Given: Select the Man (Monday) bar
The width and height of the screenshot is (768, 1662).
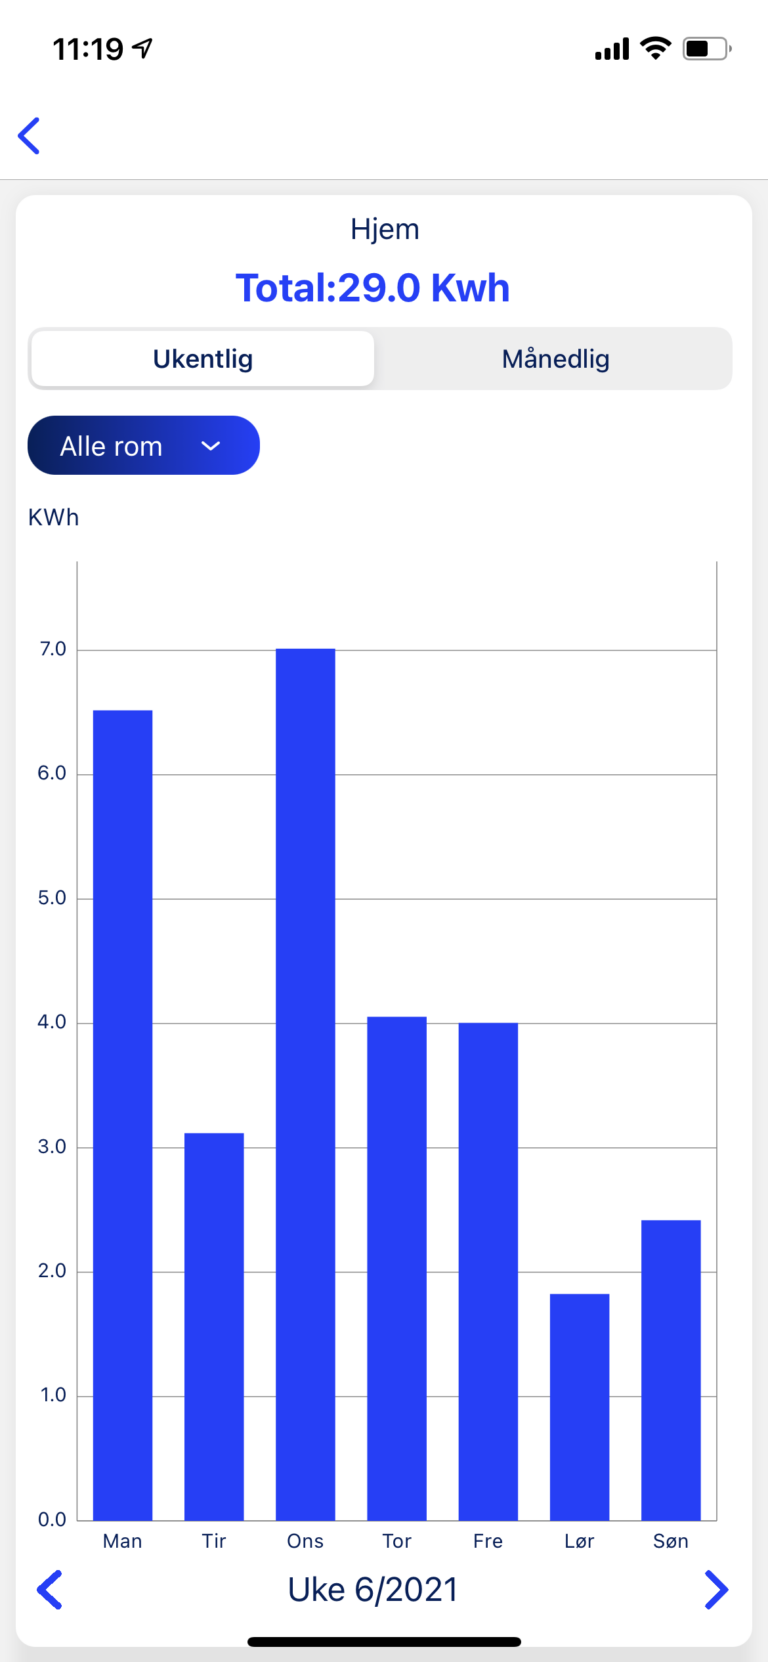Looking at the screenshot, I should tap(122, 1115).
